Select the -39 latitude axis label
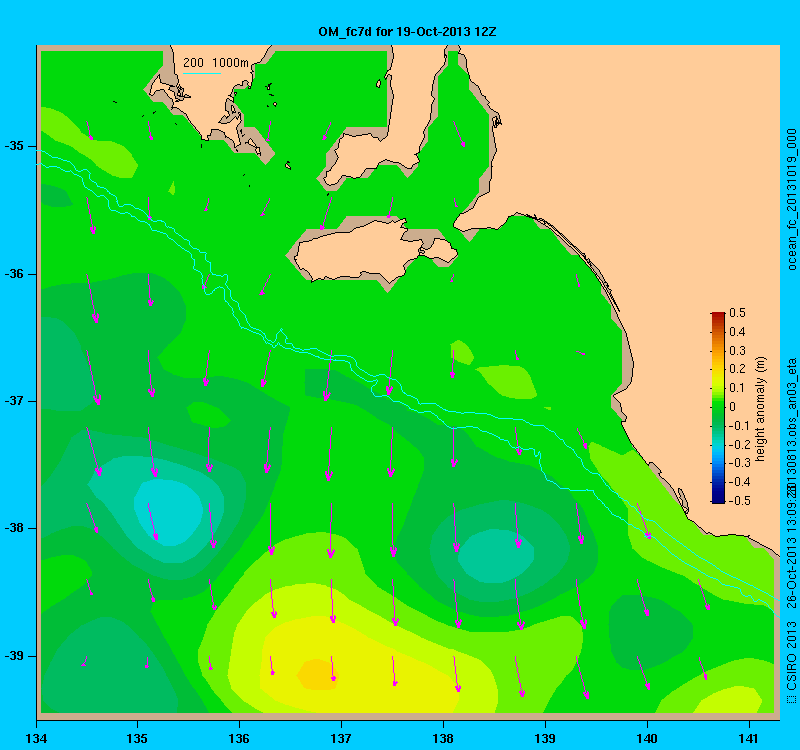 pos(14,656)
